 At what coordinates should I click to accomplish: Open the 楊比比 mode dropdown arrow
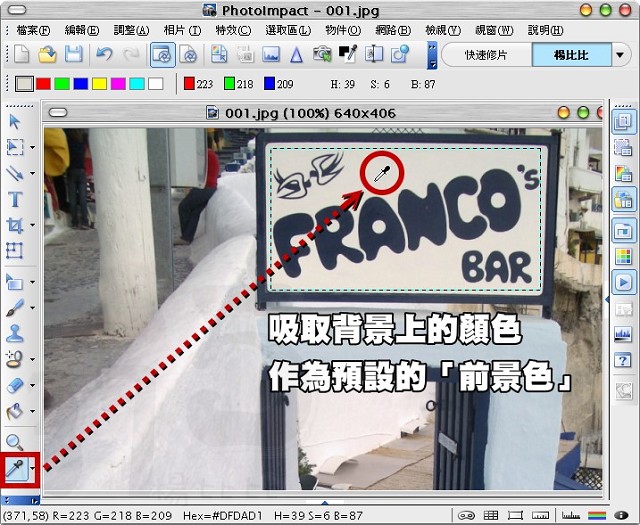(620, 55)
